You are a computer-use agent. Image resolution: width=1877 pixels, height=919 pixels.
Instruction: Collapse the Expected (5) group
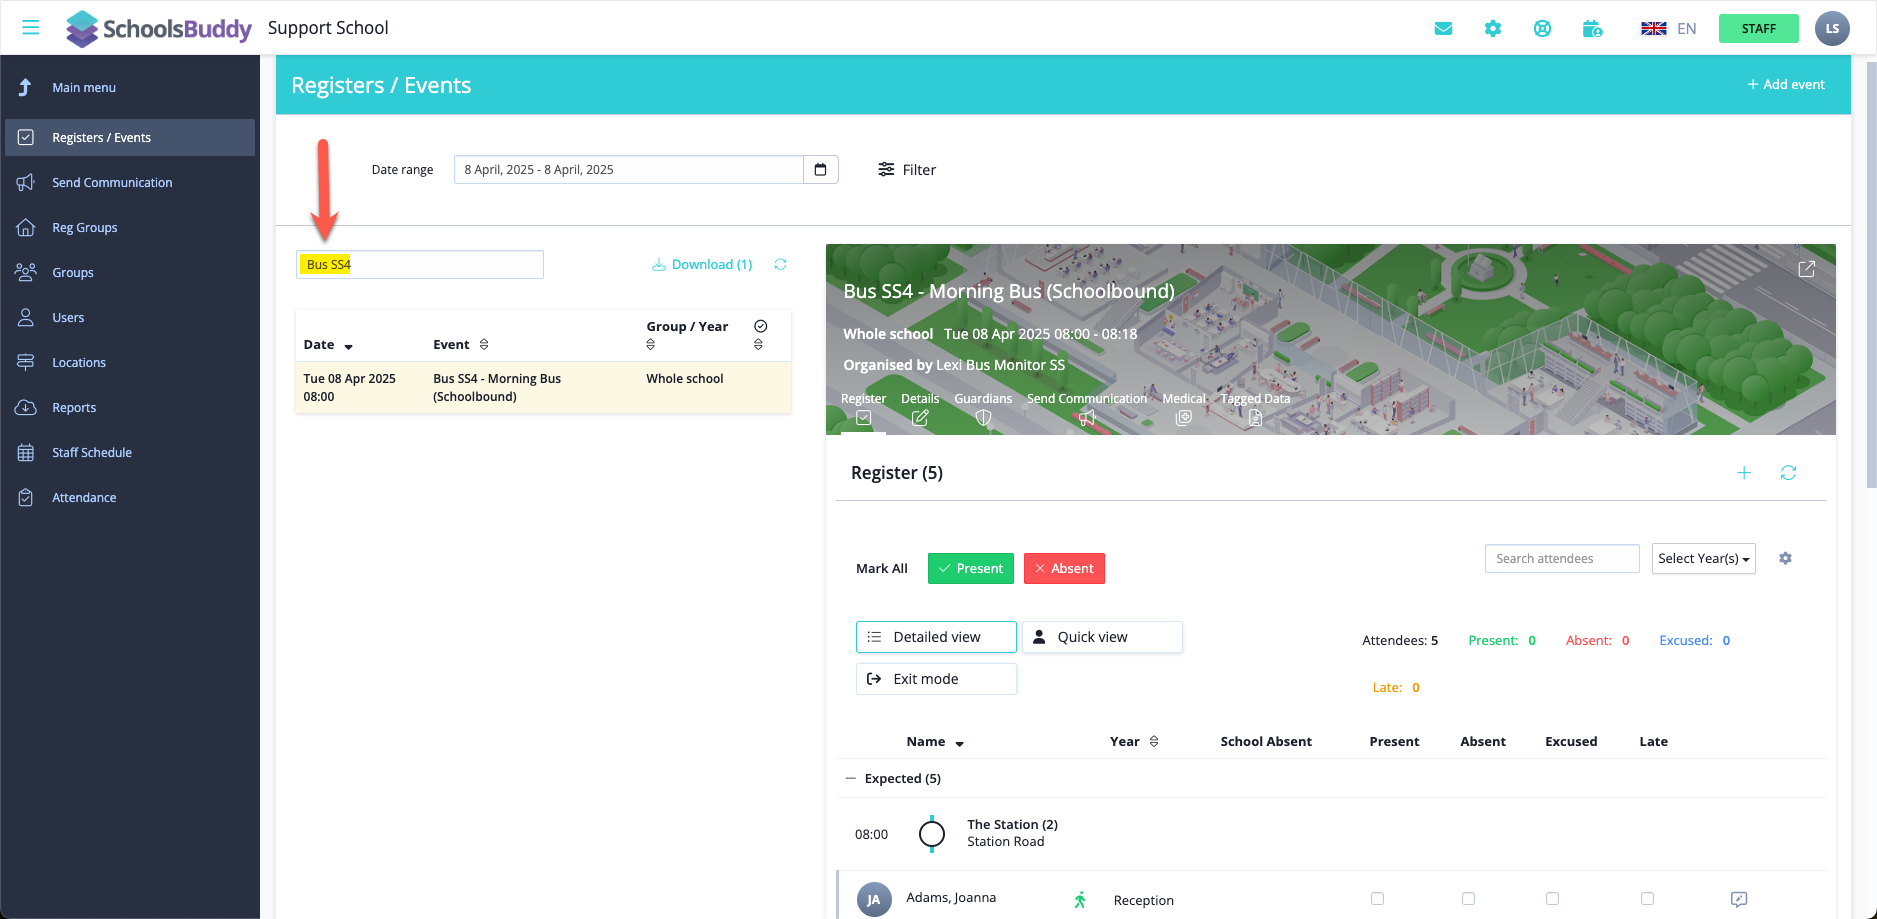point(851,779)
